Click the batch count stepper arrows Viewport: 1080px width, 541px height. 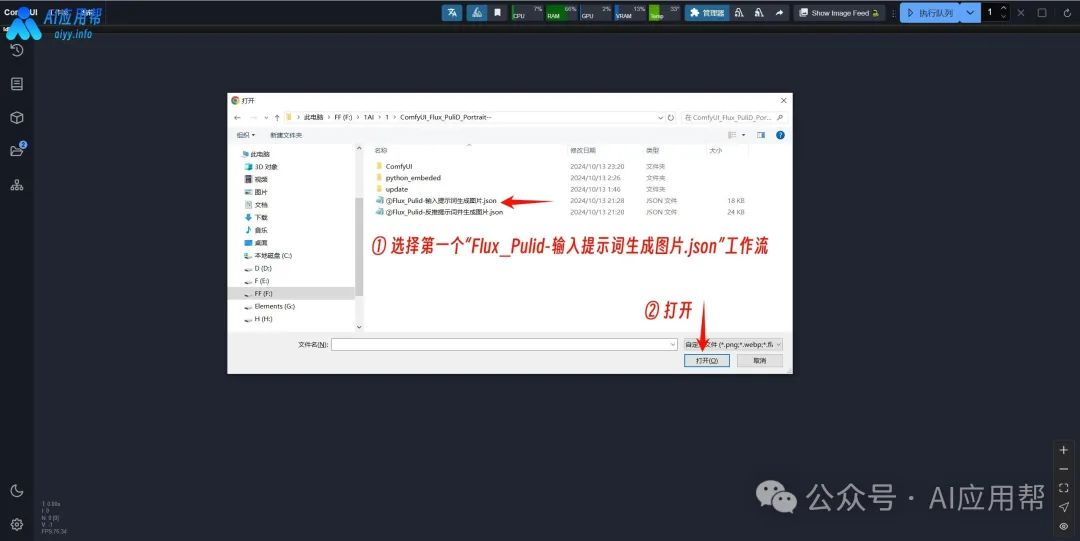pyautogui.click(x=1004, y=12)
